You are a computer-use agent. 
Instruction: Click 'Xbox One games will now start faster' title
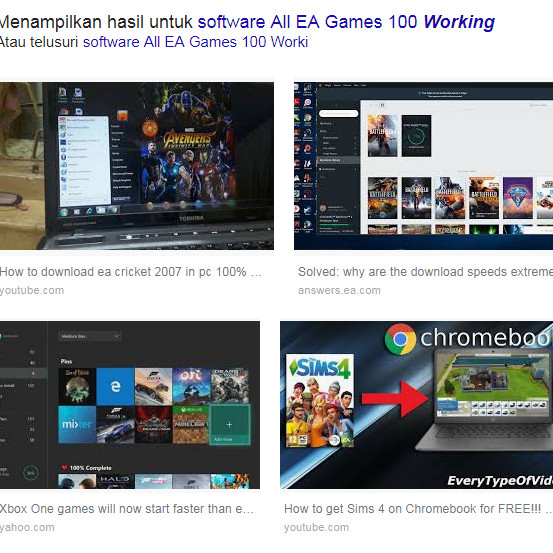(x=127, y=509)
